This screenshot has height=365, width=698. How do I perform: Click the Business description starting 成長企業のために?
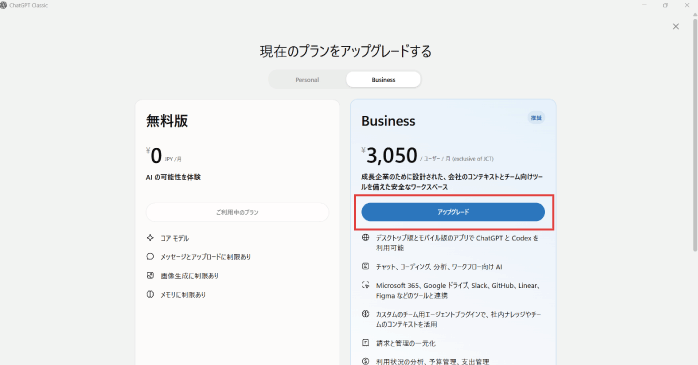452,182
